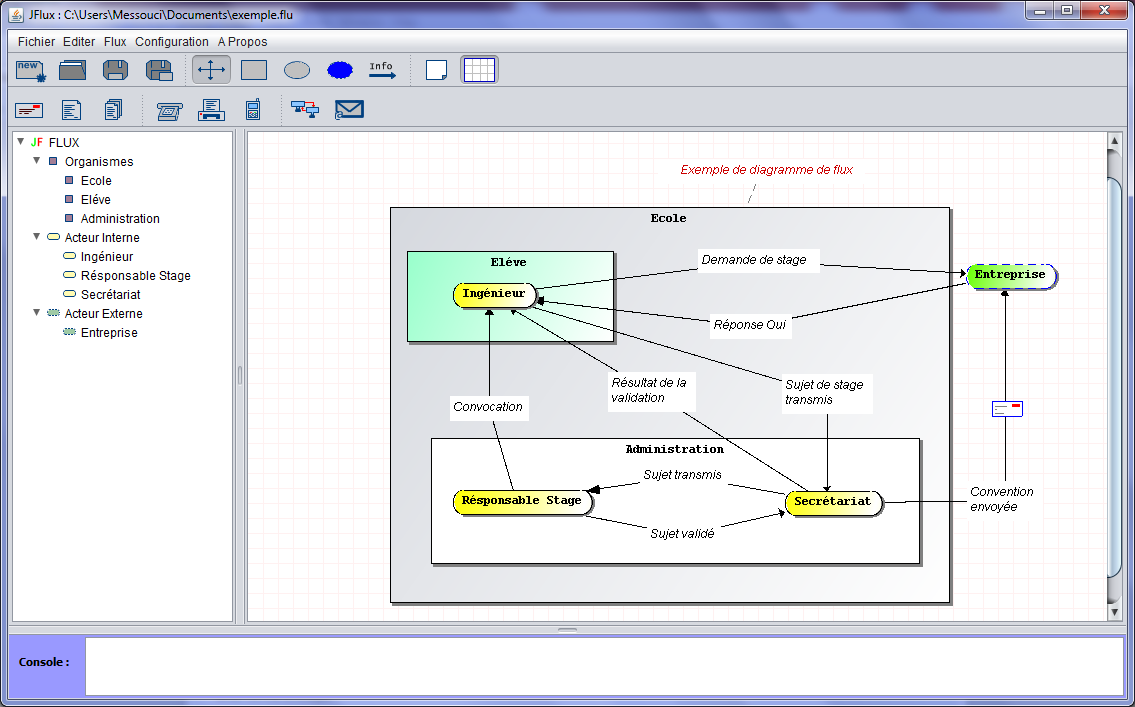
Task: Open the Configuration menu
Action: click(x=172, y=42)
